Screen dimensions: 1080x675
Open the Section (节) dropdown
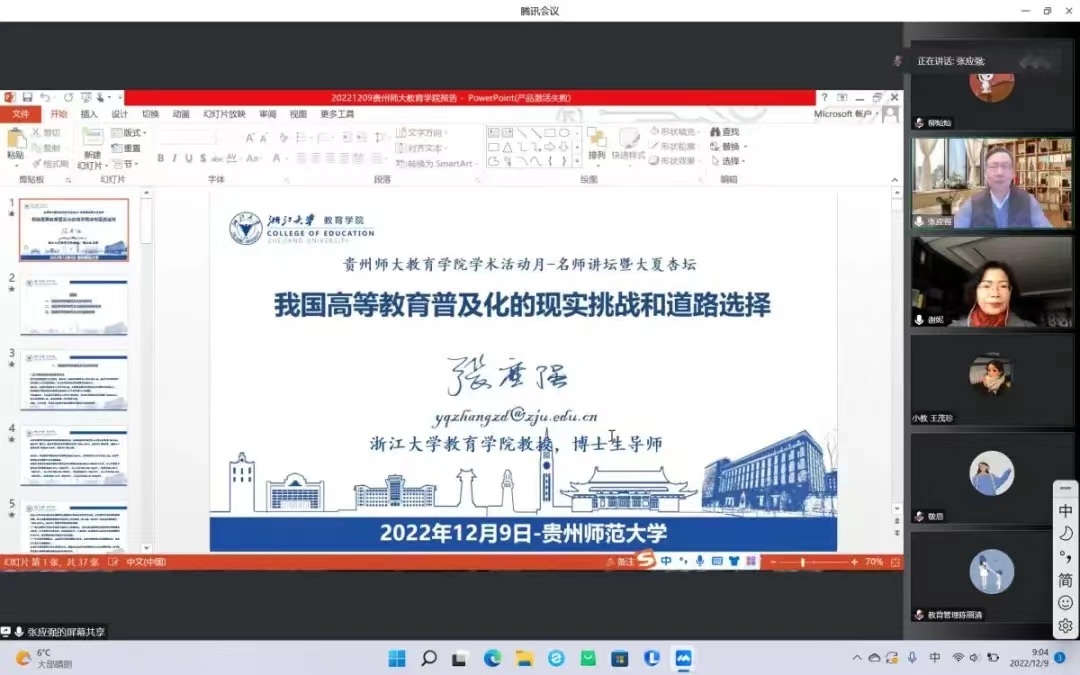coord(126,164)
